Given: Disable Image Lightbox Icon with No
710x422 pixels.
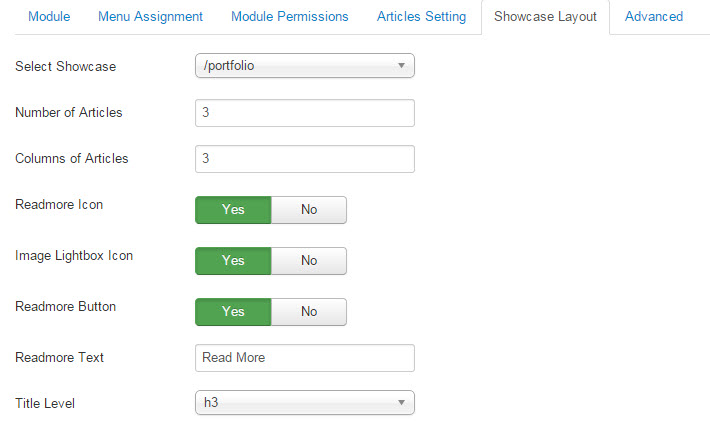Looking at the screenshot, I should click(x=309, y=261).
